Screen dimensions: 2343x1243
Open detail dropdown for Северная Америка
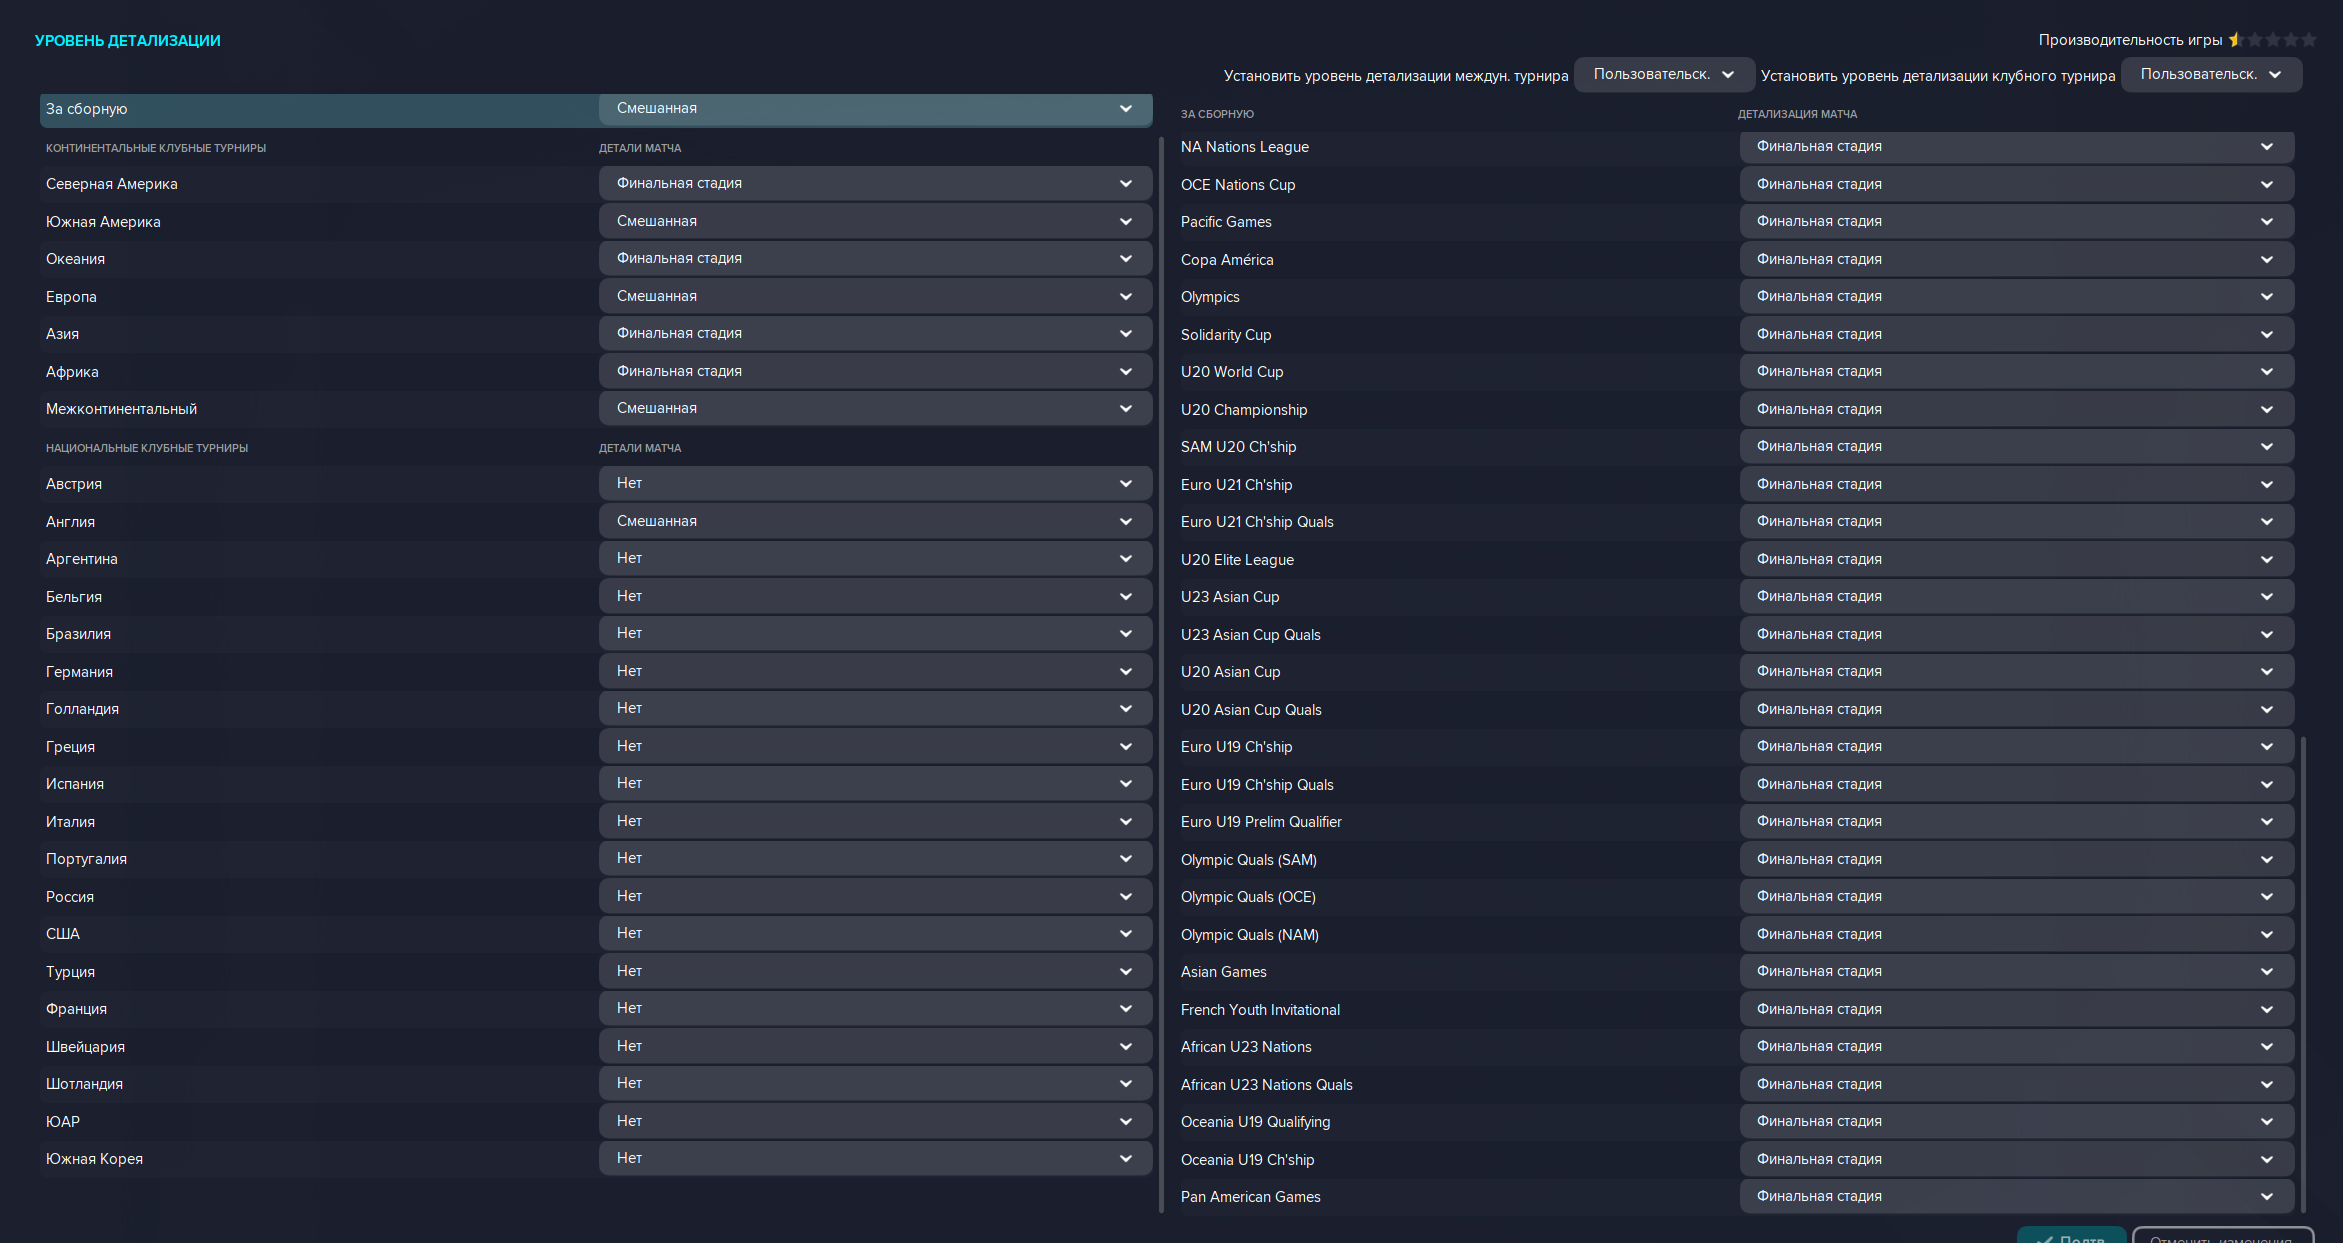point(874,184)
